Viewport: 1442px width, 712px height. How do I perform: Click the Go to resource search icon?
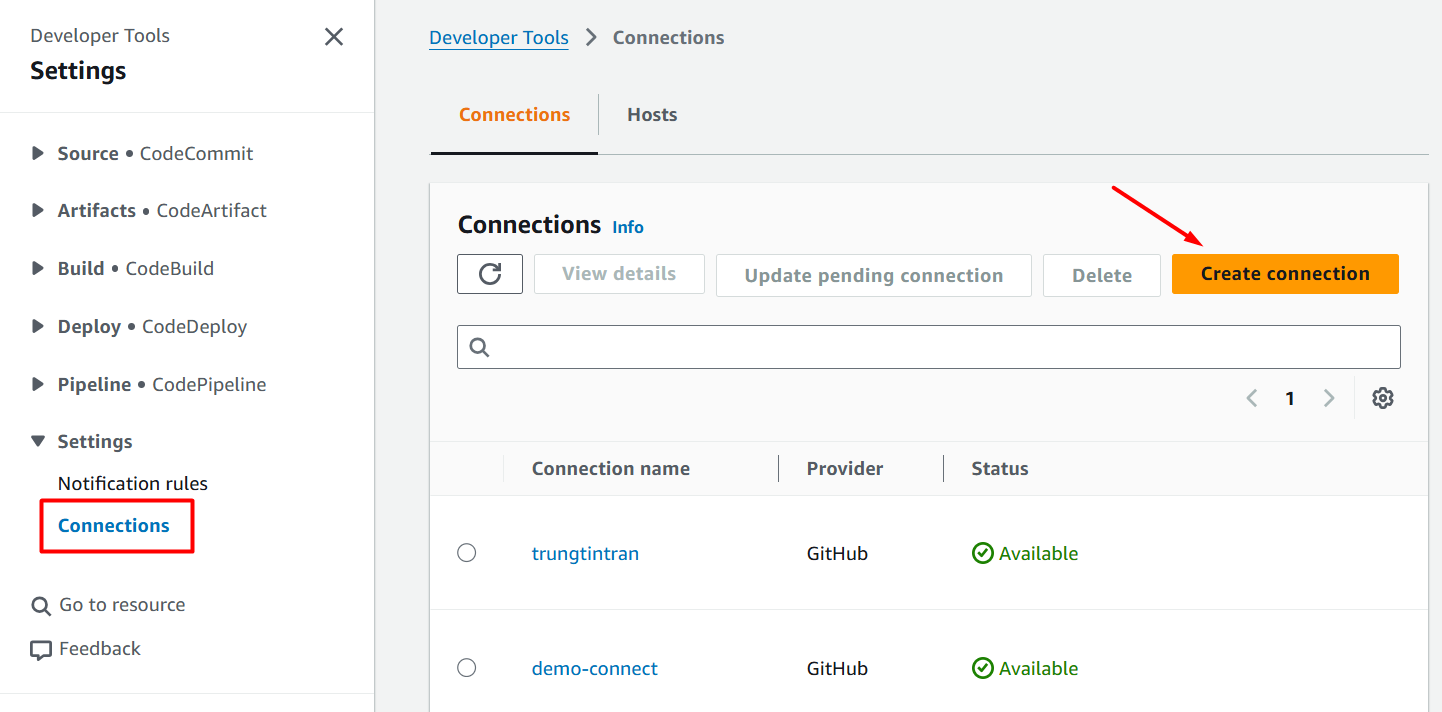click(41, 606)
